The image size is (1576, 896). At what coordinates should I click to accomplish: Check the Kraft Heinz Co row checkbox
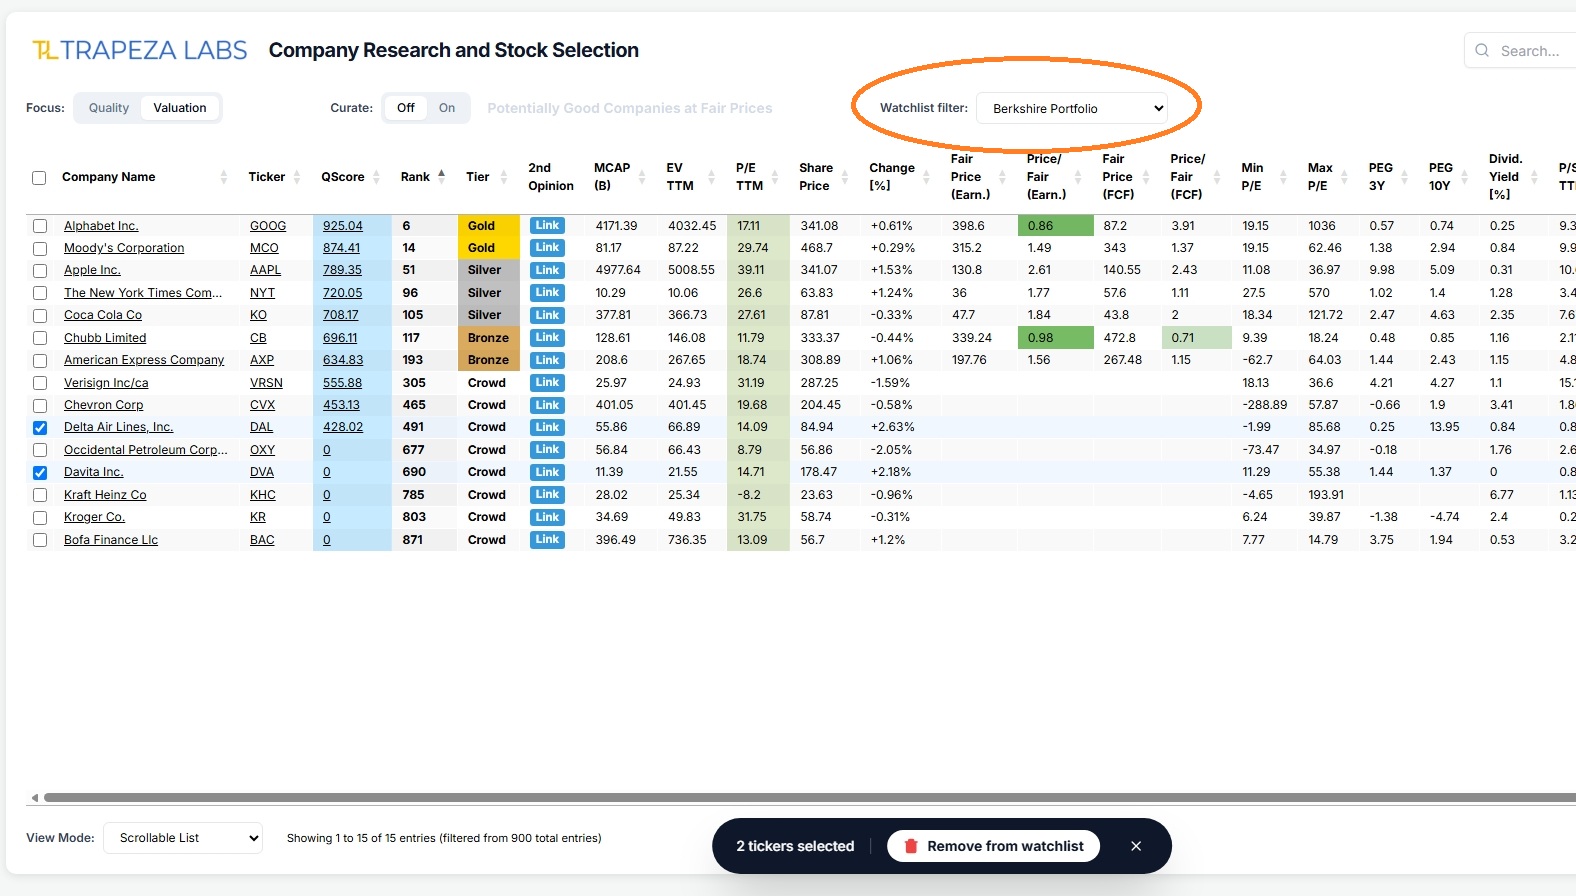pyautogui.click(x=40, y=495)
